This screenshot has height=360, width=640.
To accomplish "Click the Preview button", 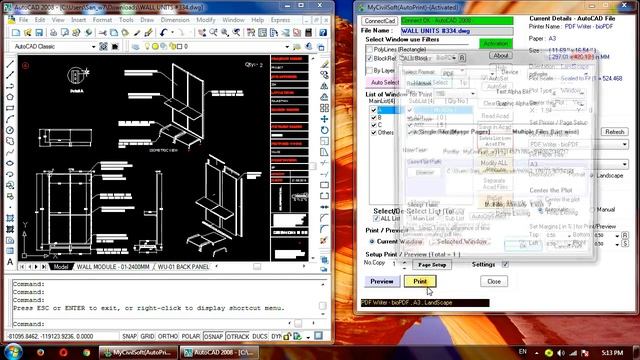I will point(382,281).
